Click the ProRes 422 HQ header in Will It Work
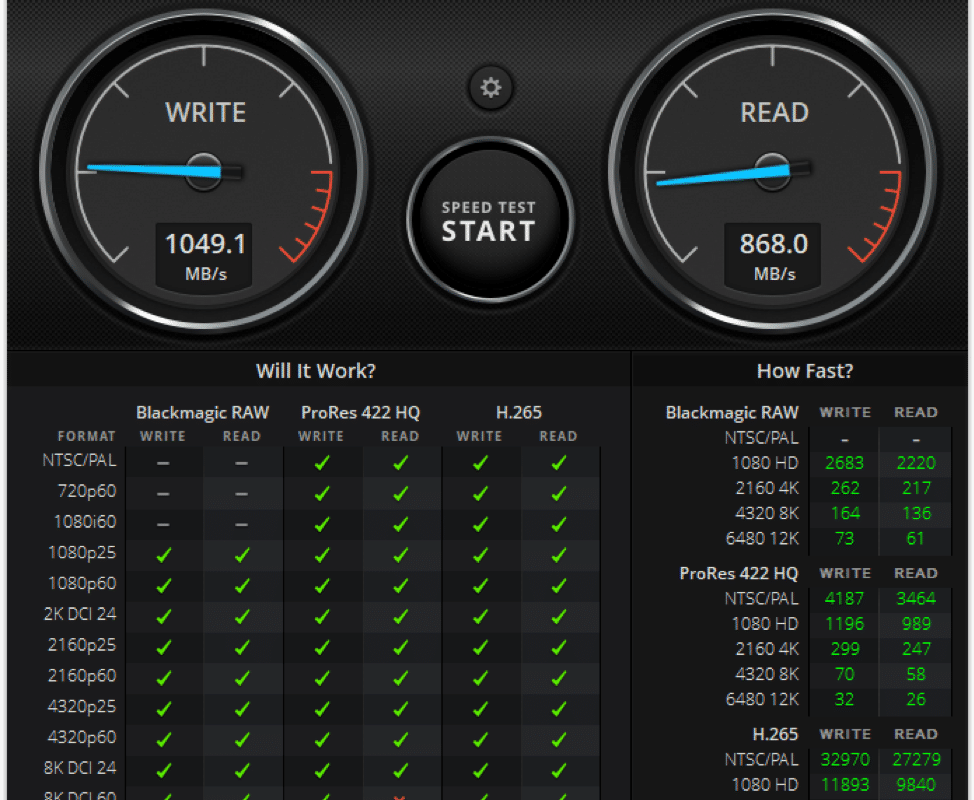 tap(360, 412)
